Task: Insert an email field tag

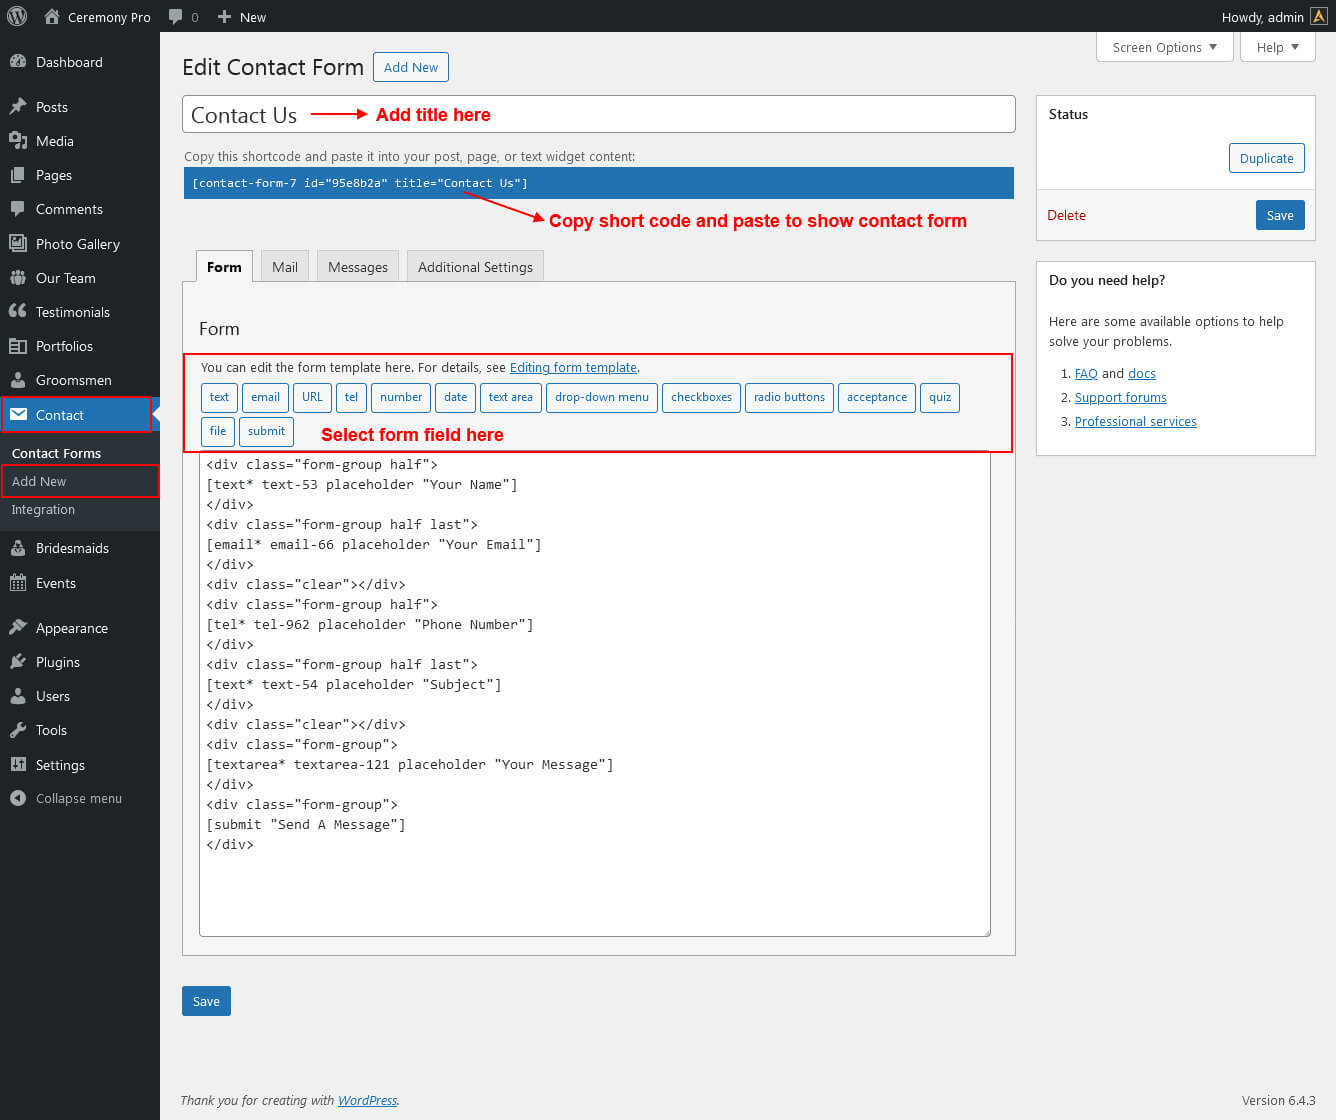Action: pyautogui.click(x=265, y=397)
